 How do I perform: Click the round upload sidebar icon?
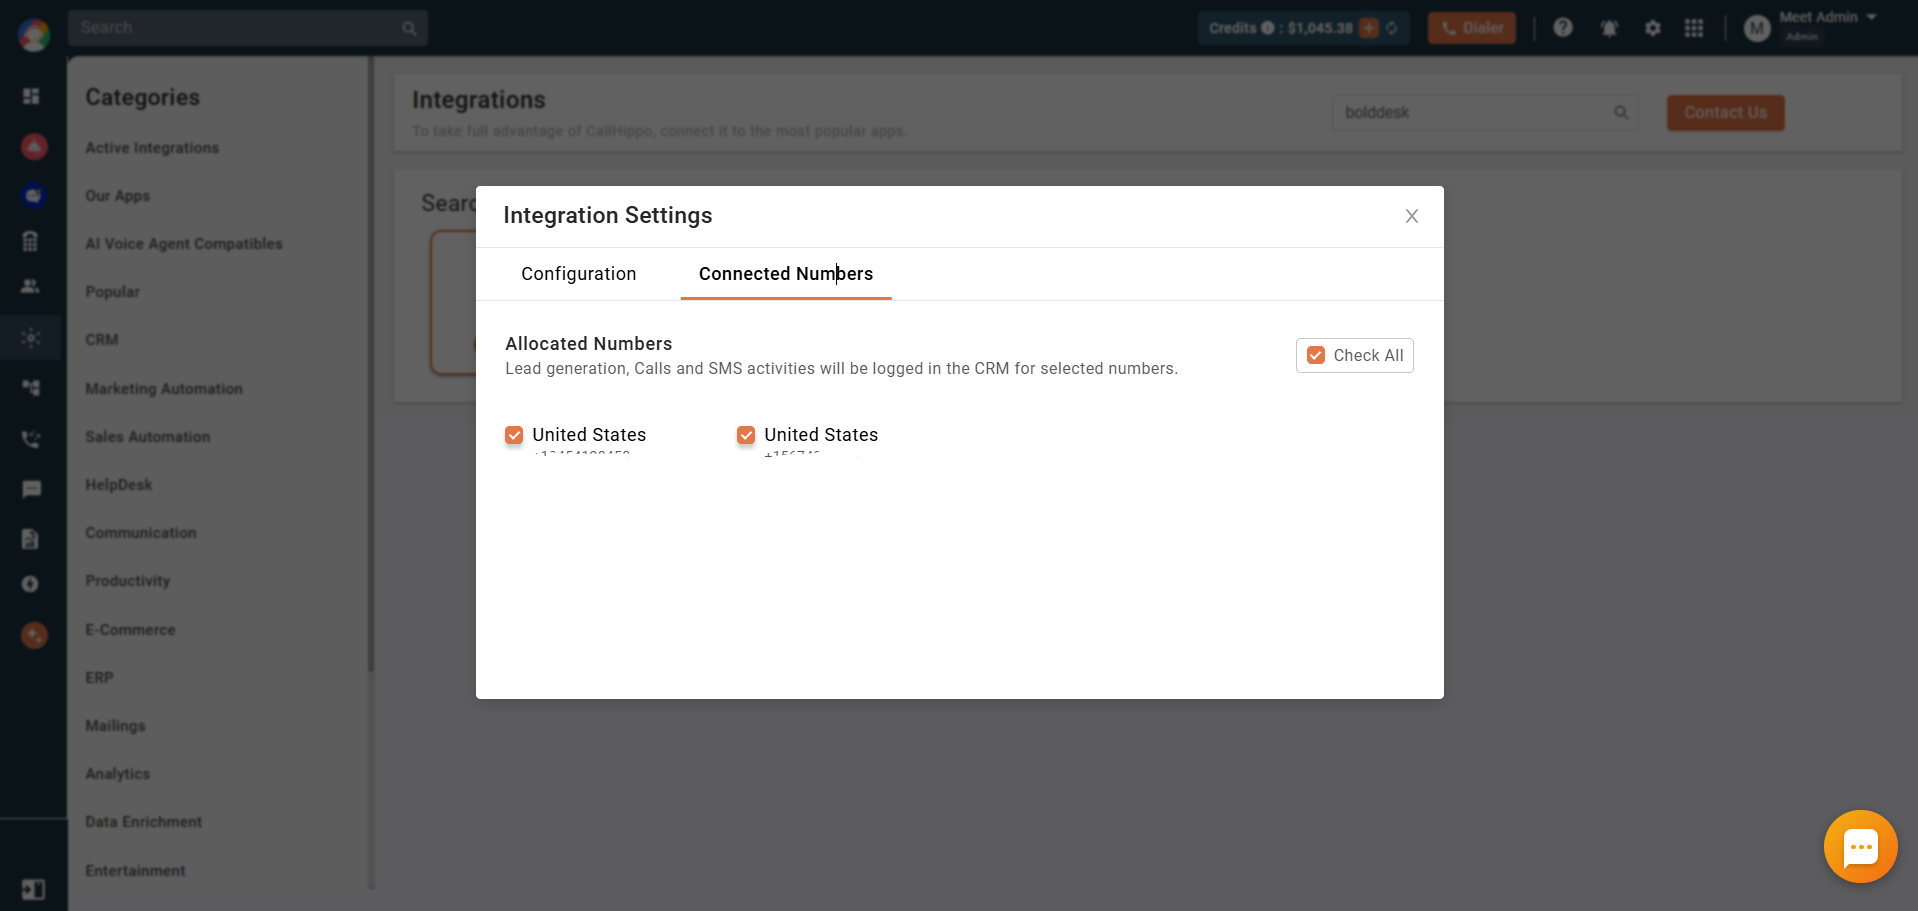tap(30, 584)
